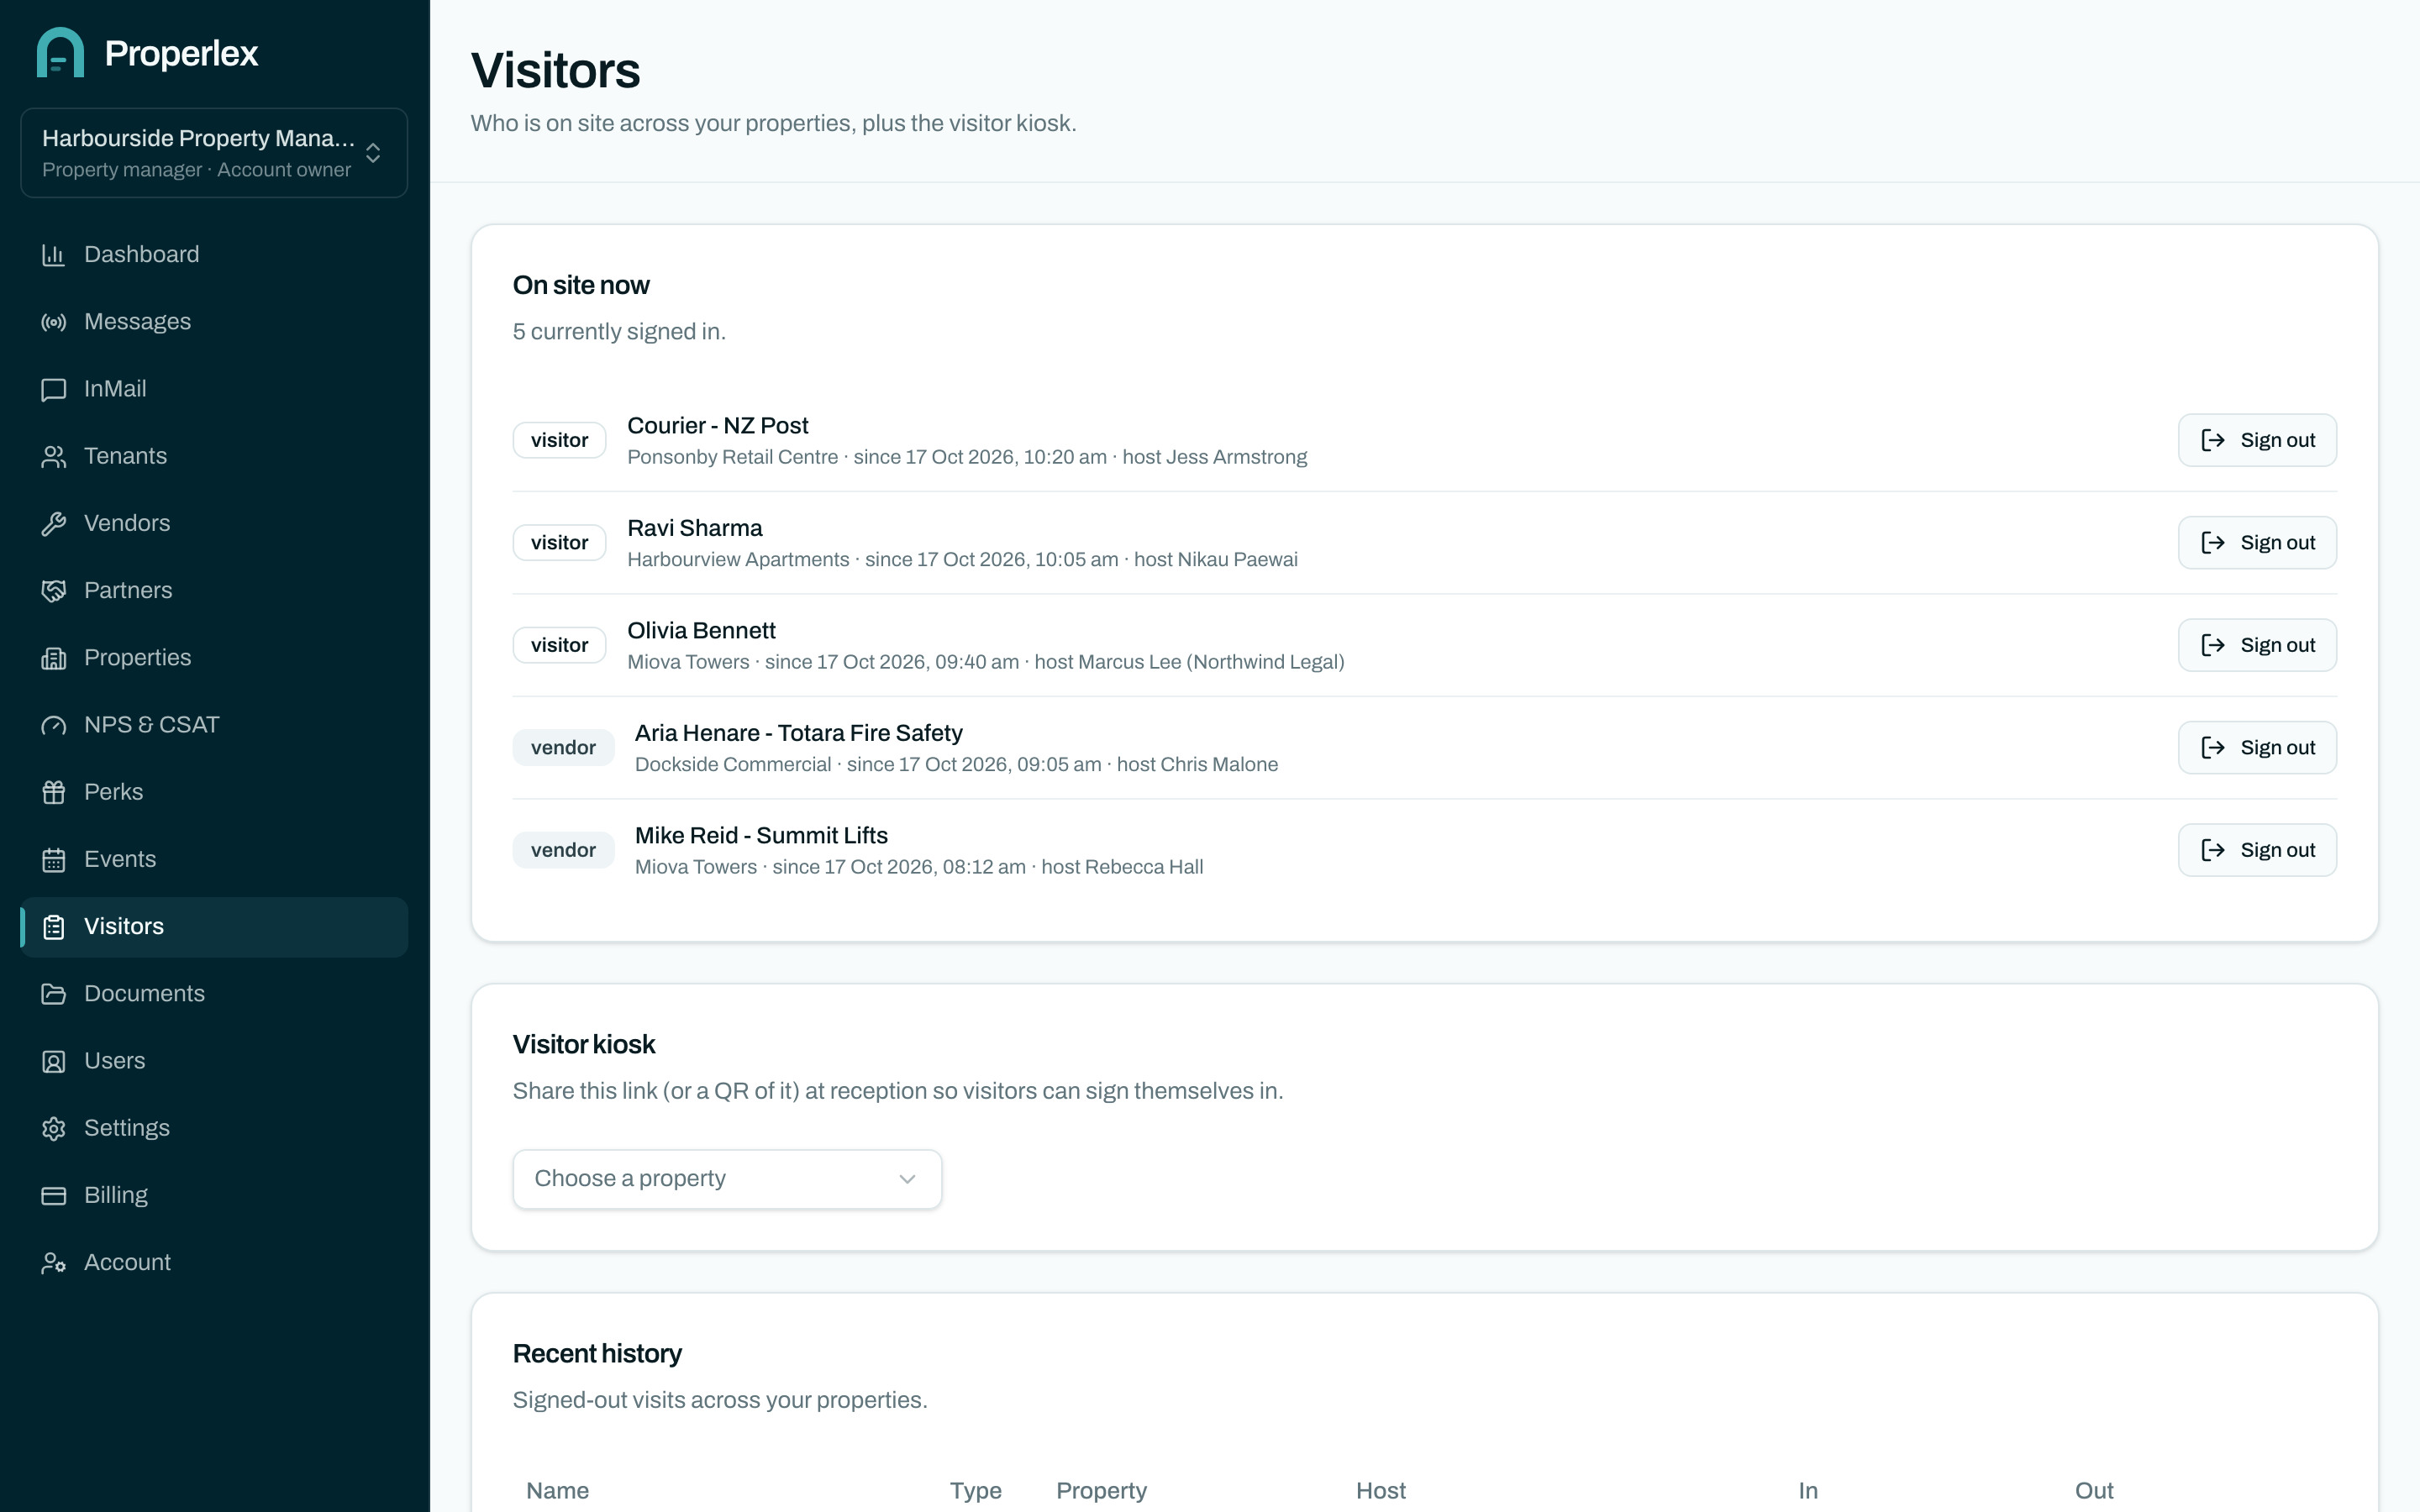Click the vendor badge beside Mike Reid
This screenshot has width=2420, height=1512.
(563, 850)
